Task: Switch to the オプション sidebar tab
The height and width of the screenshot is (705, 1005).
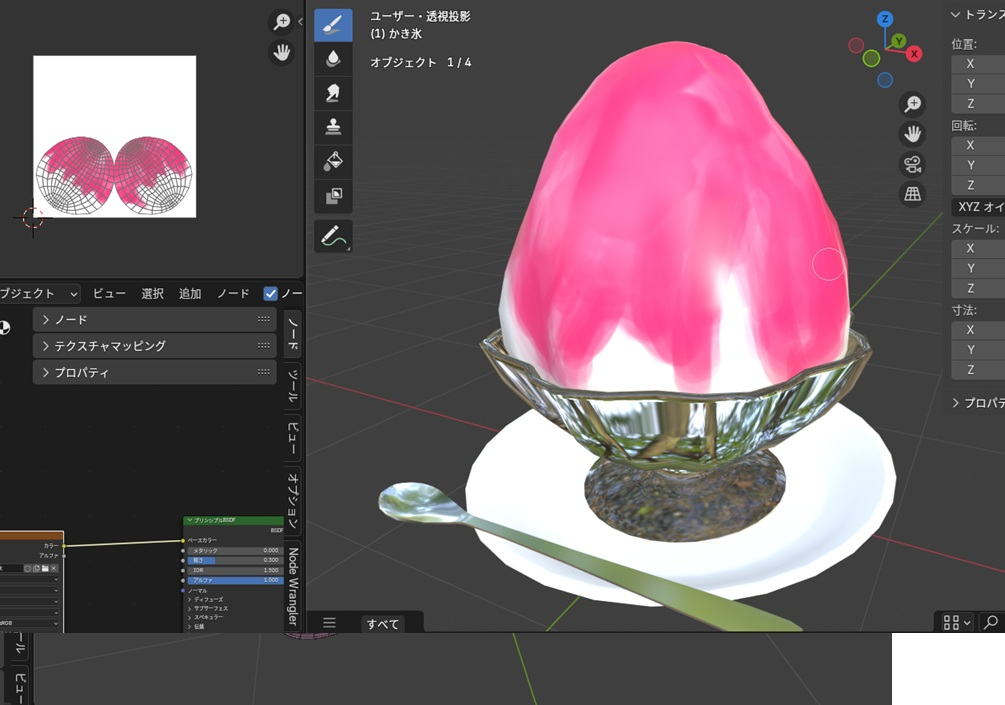Action: [x=293, y=500]
